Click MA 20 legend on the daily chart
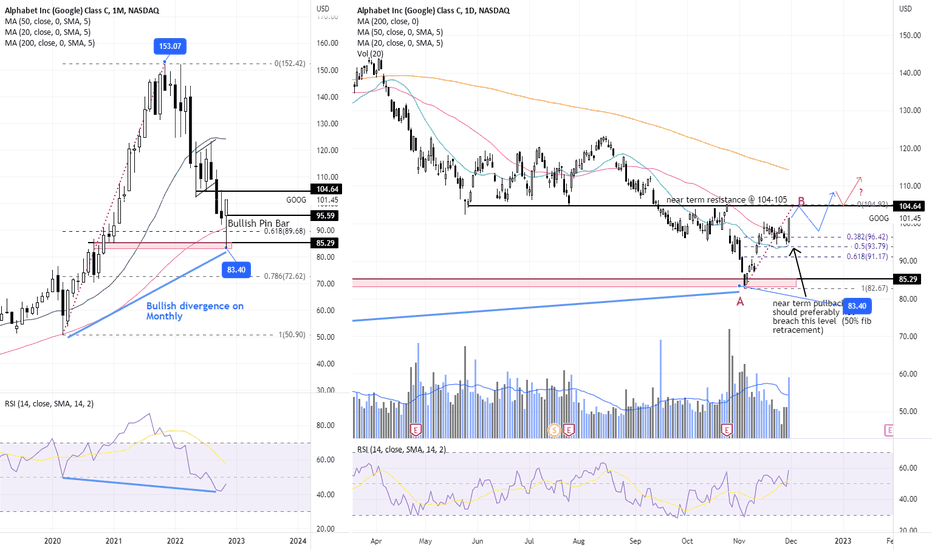The width and height of the screenshot is (932, 550). (400, 43)
